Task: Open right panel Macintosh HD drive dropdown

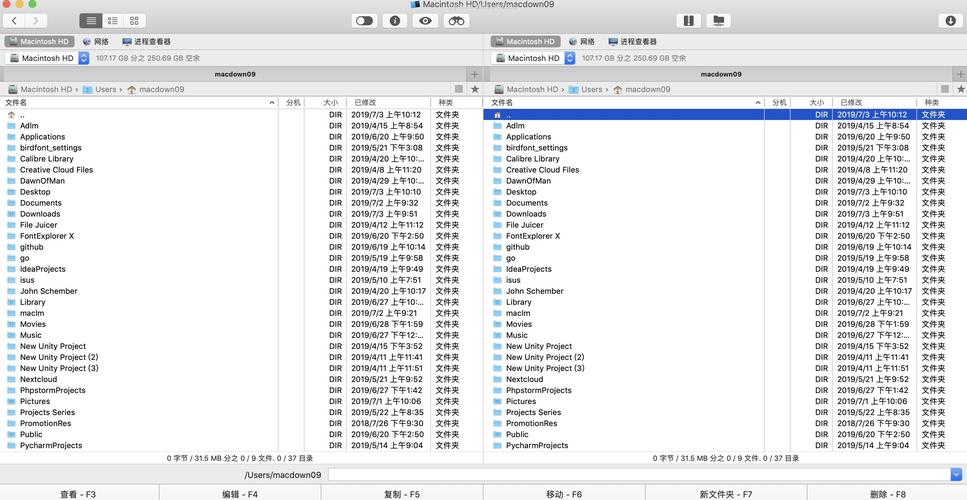Action: [570, 58]
